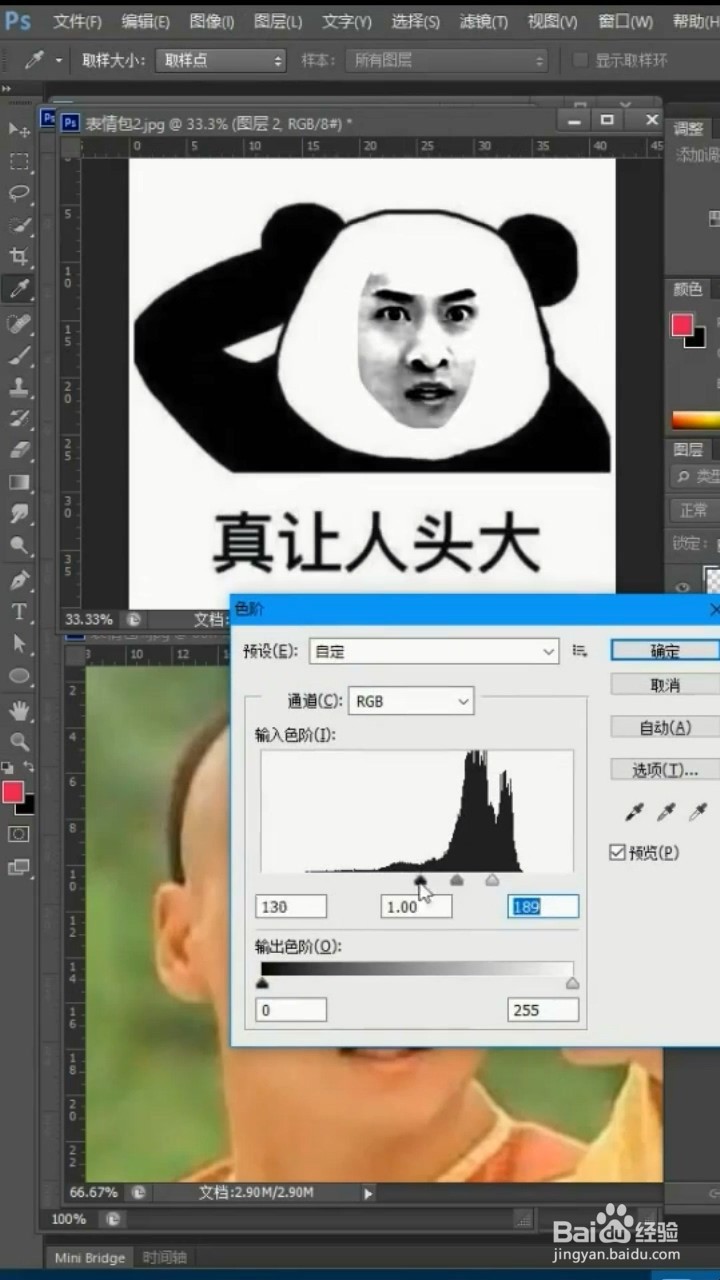The height and width of the screenshot is (1280, 720).
Task: Click the midtone value field 1.00
Action: coord(416,907)
